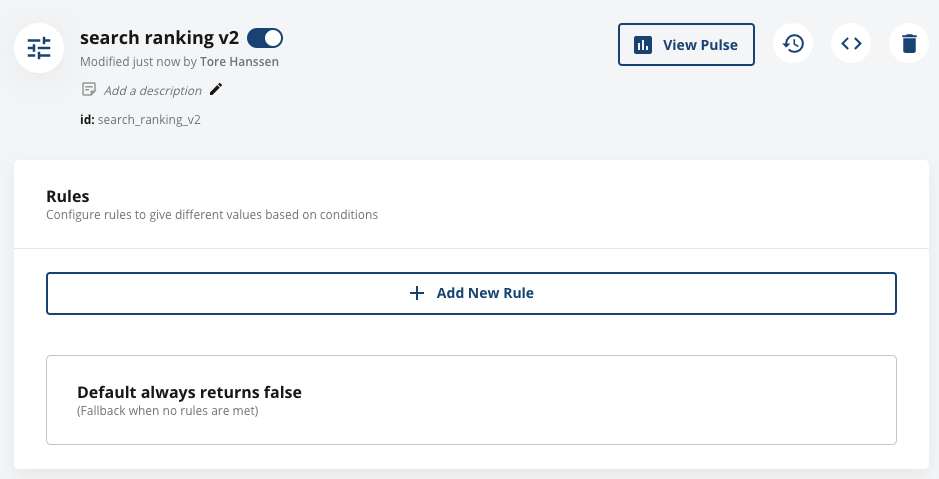Image resolution: width=939 pixels, height=479 pixels.
Task: Click the bar chart icon in View Pulse
Action: click(644, 45)
